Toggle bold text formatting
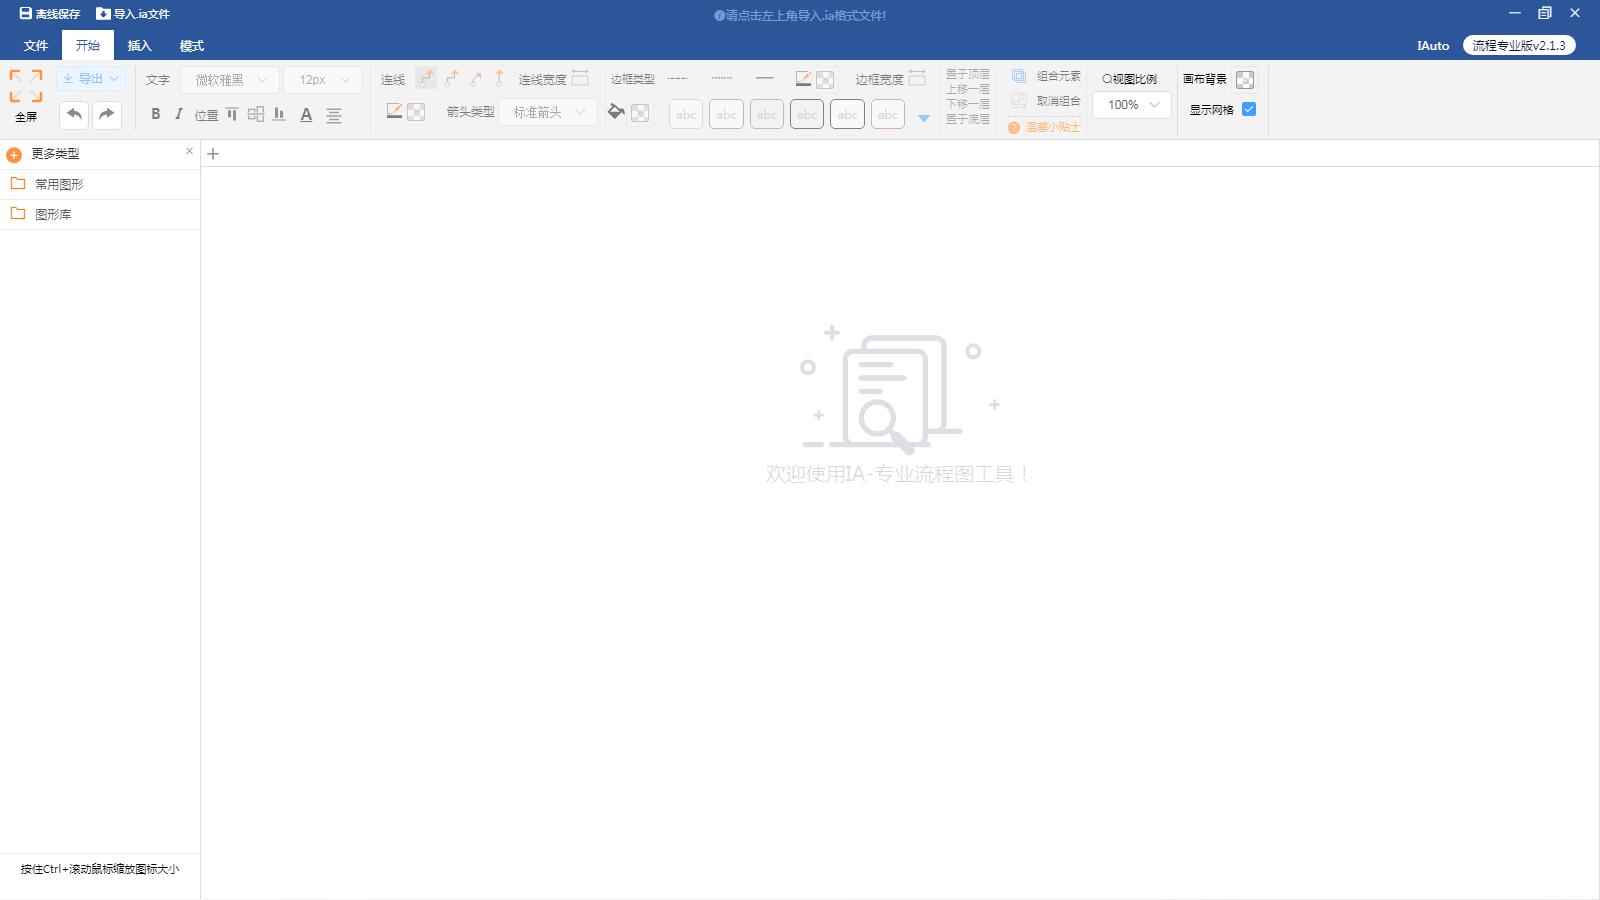Viewport: 1600px width, 900px height. click(x=155, y=114)
